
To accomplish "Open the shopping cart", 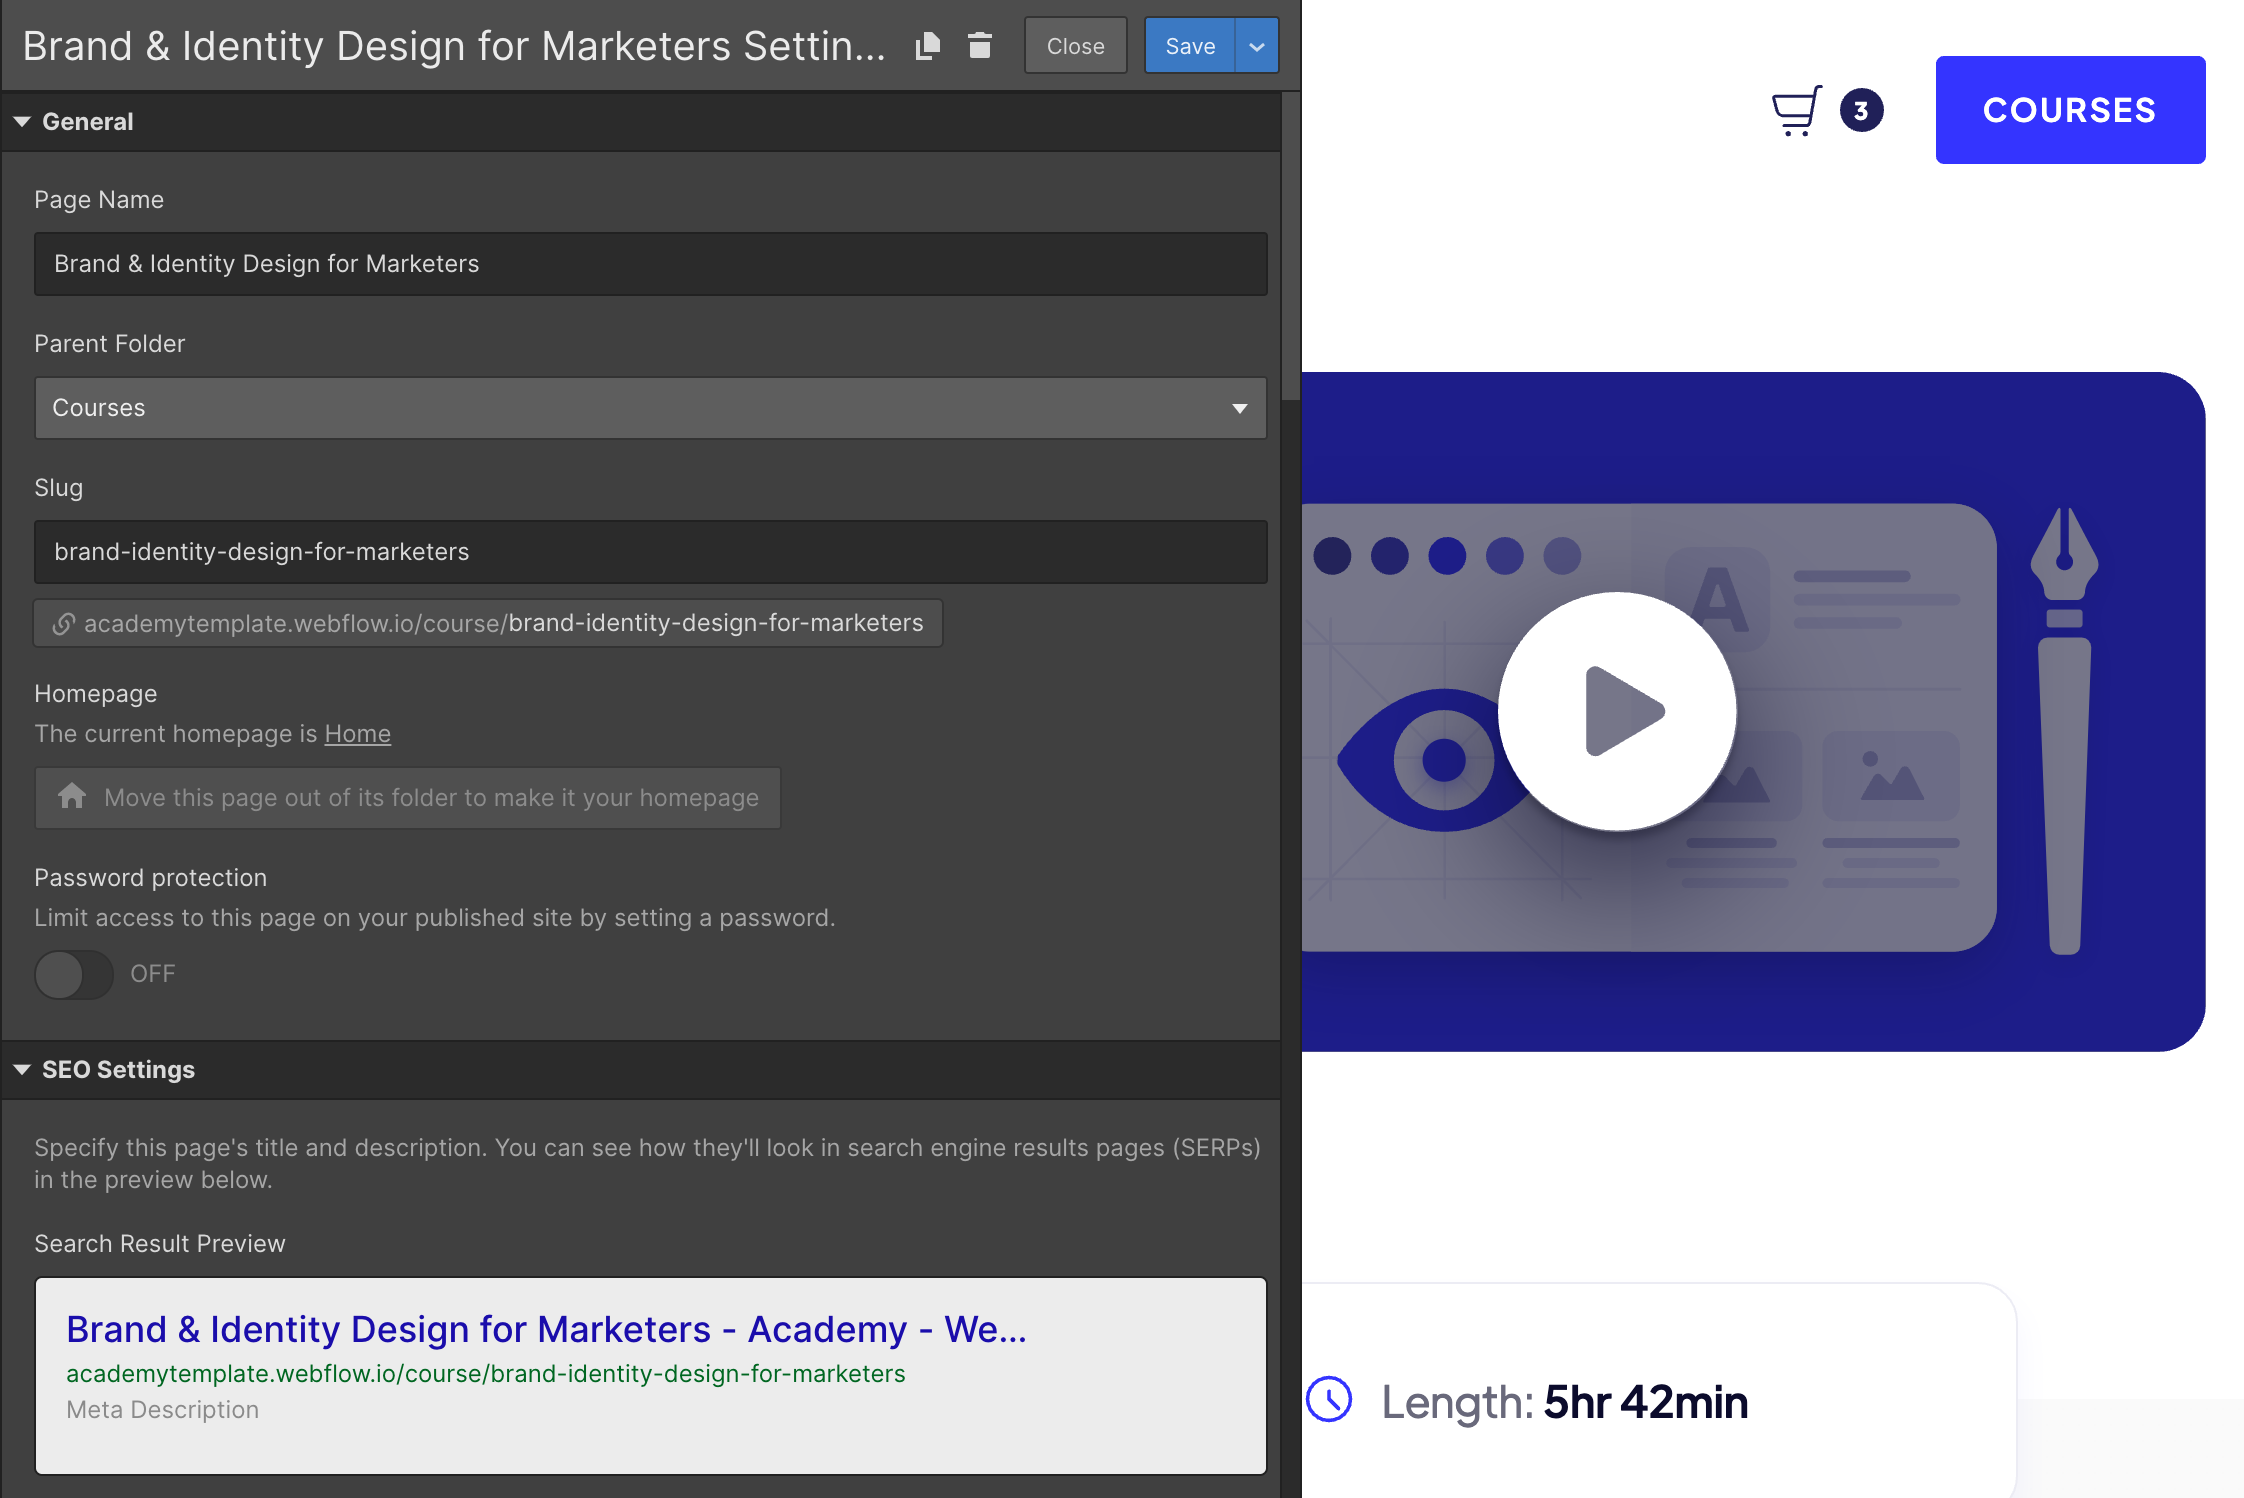I will coord(1797,110).
